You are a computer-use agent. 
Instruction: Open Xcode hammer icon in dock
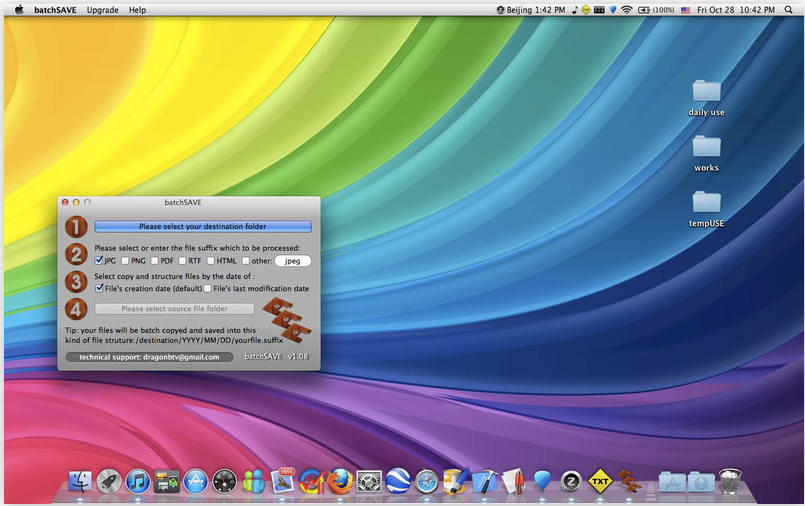click(x=485, y=482)
